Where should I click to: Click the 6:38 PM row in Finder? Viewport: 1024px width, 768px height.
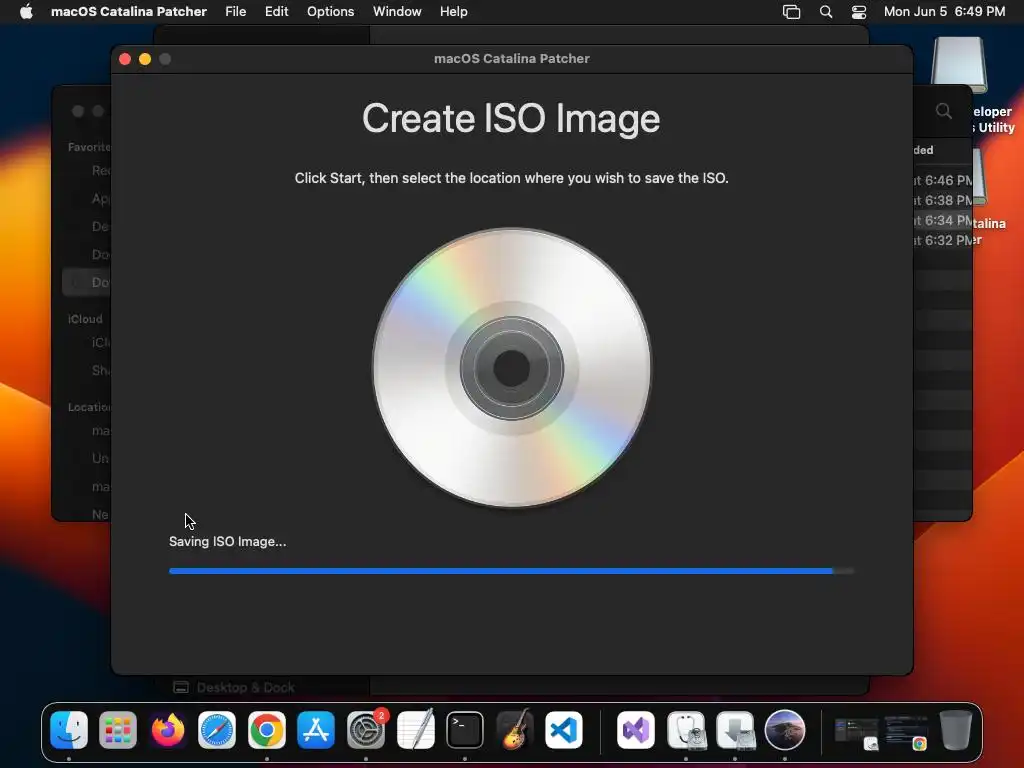point(942,200)
